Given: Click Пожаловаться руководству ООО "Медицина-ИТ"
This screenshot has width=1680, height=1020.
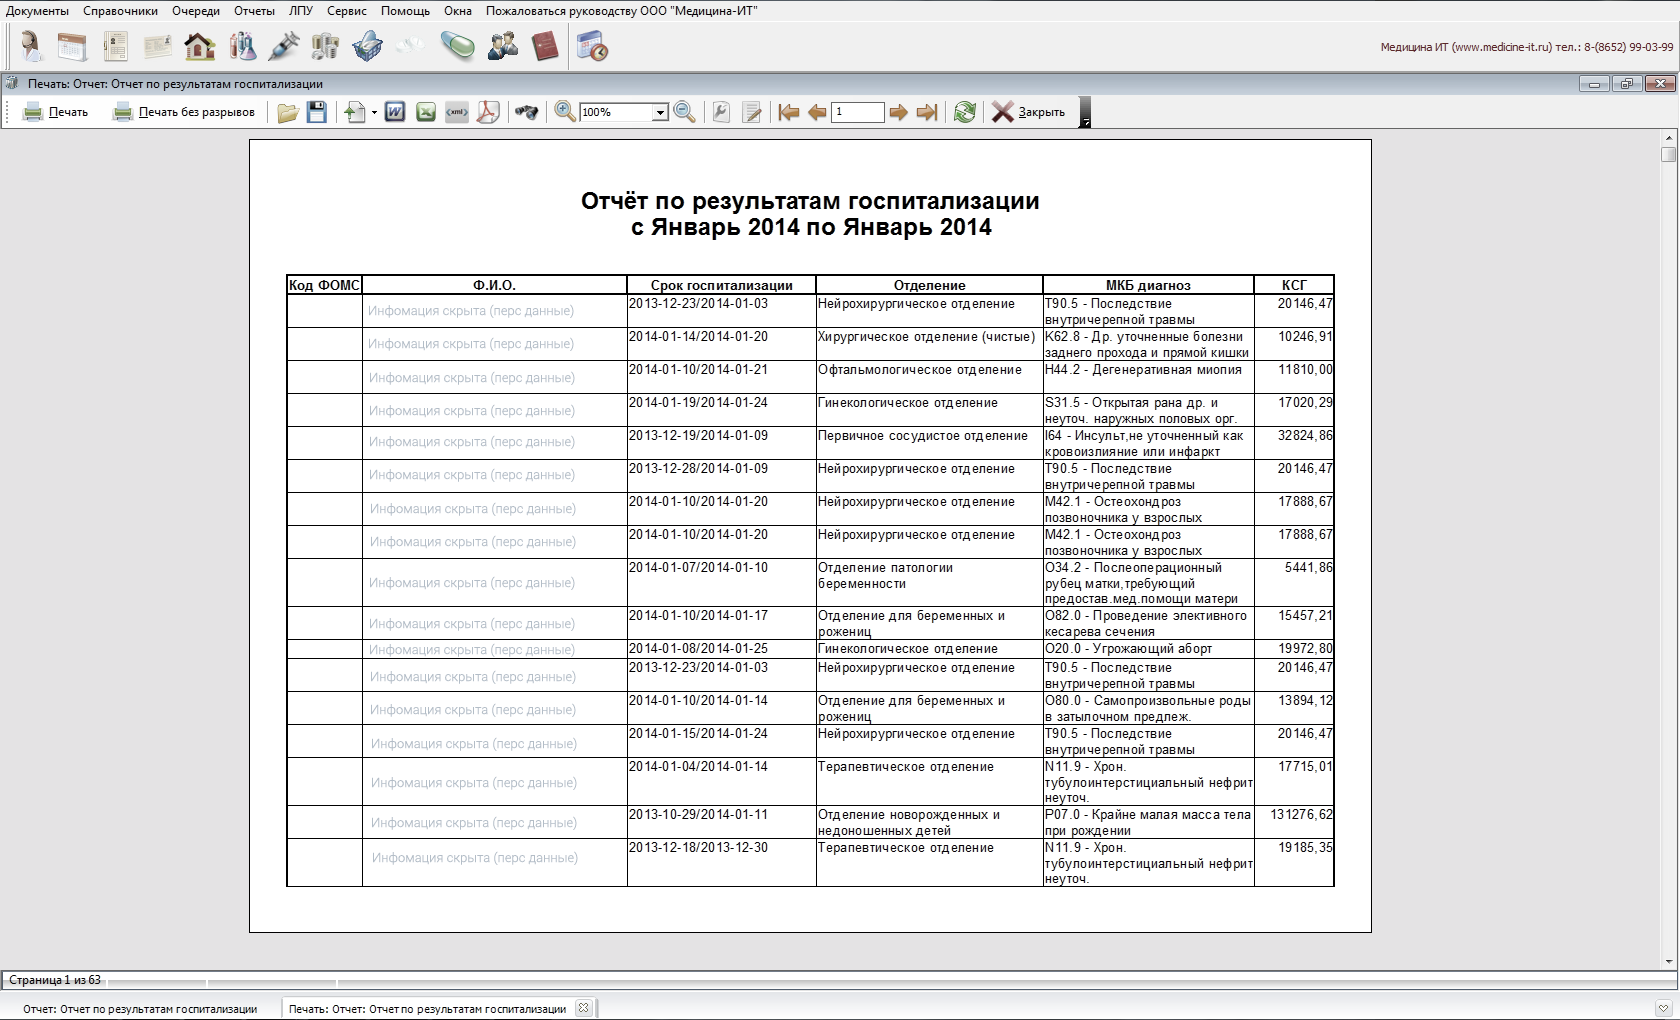Looking at the screenshot, I should tap(621, 11).
